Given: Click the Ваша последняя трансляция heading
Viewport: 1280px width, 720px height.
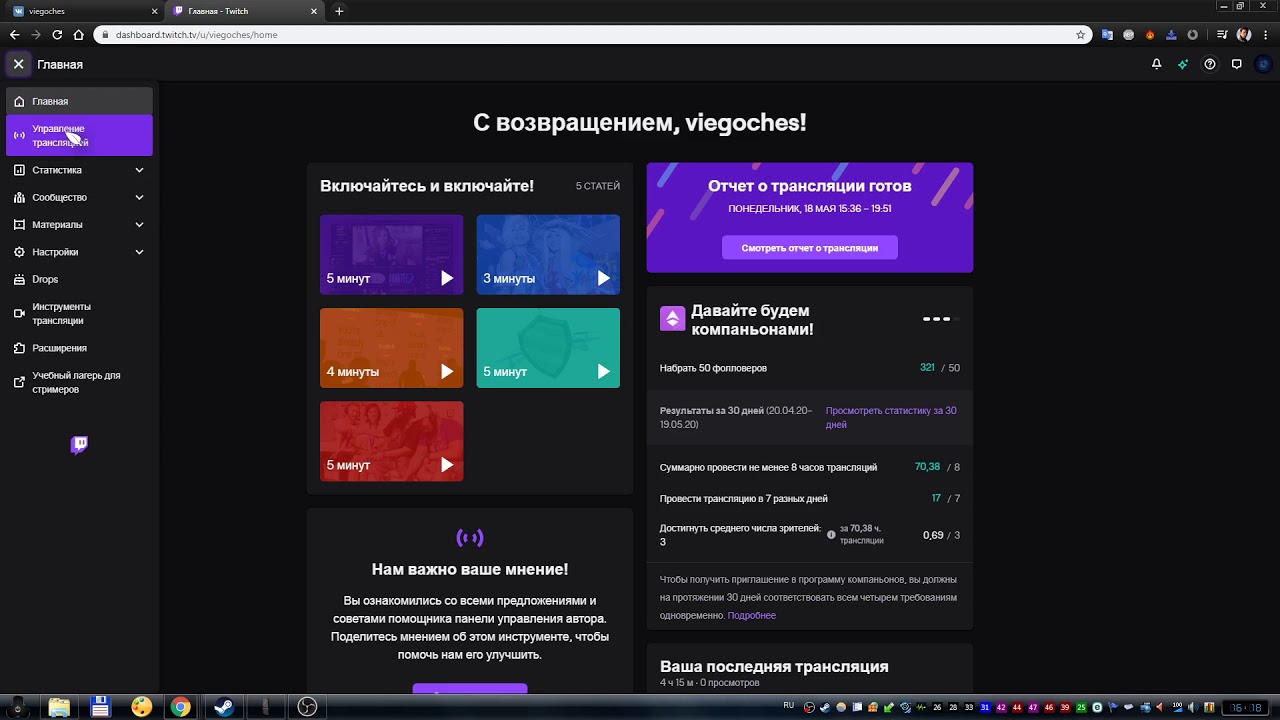Looking at the screenshot, I should click(x=774, y=666).
